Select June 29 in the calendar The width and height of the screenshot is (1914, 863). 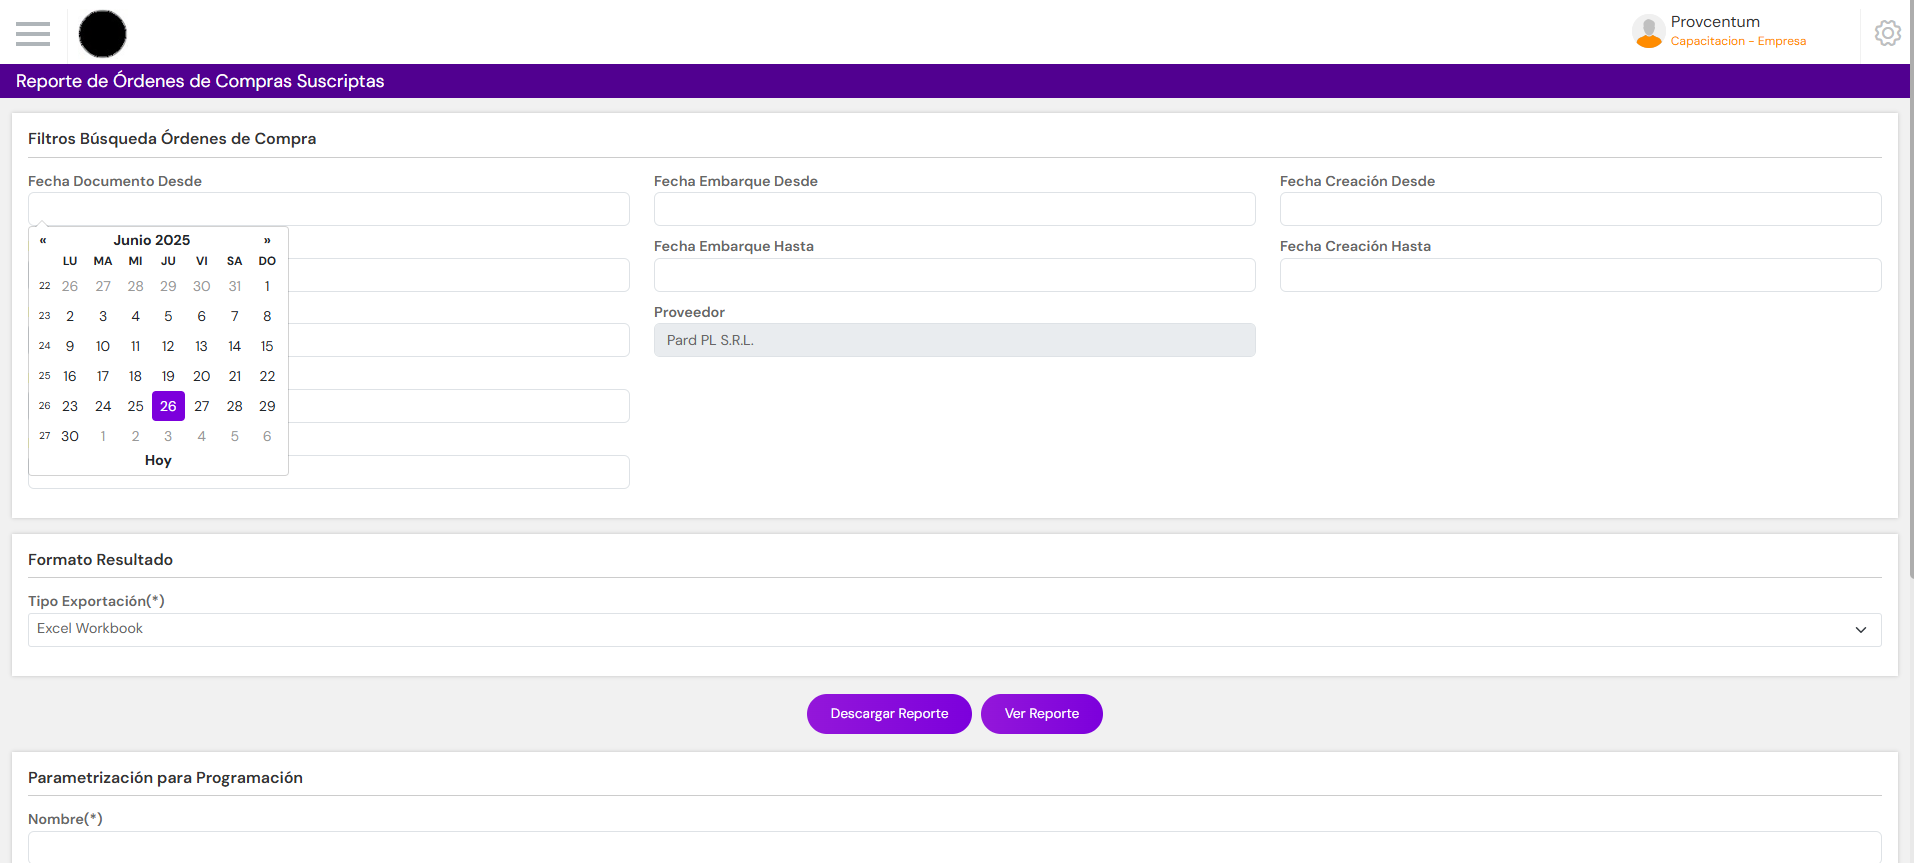(x=267, y=406)
